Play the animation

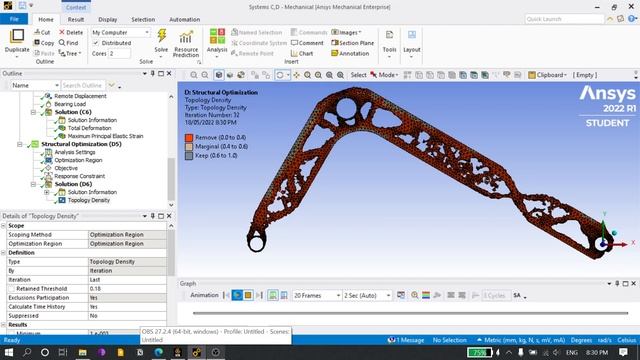[237, 295]
